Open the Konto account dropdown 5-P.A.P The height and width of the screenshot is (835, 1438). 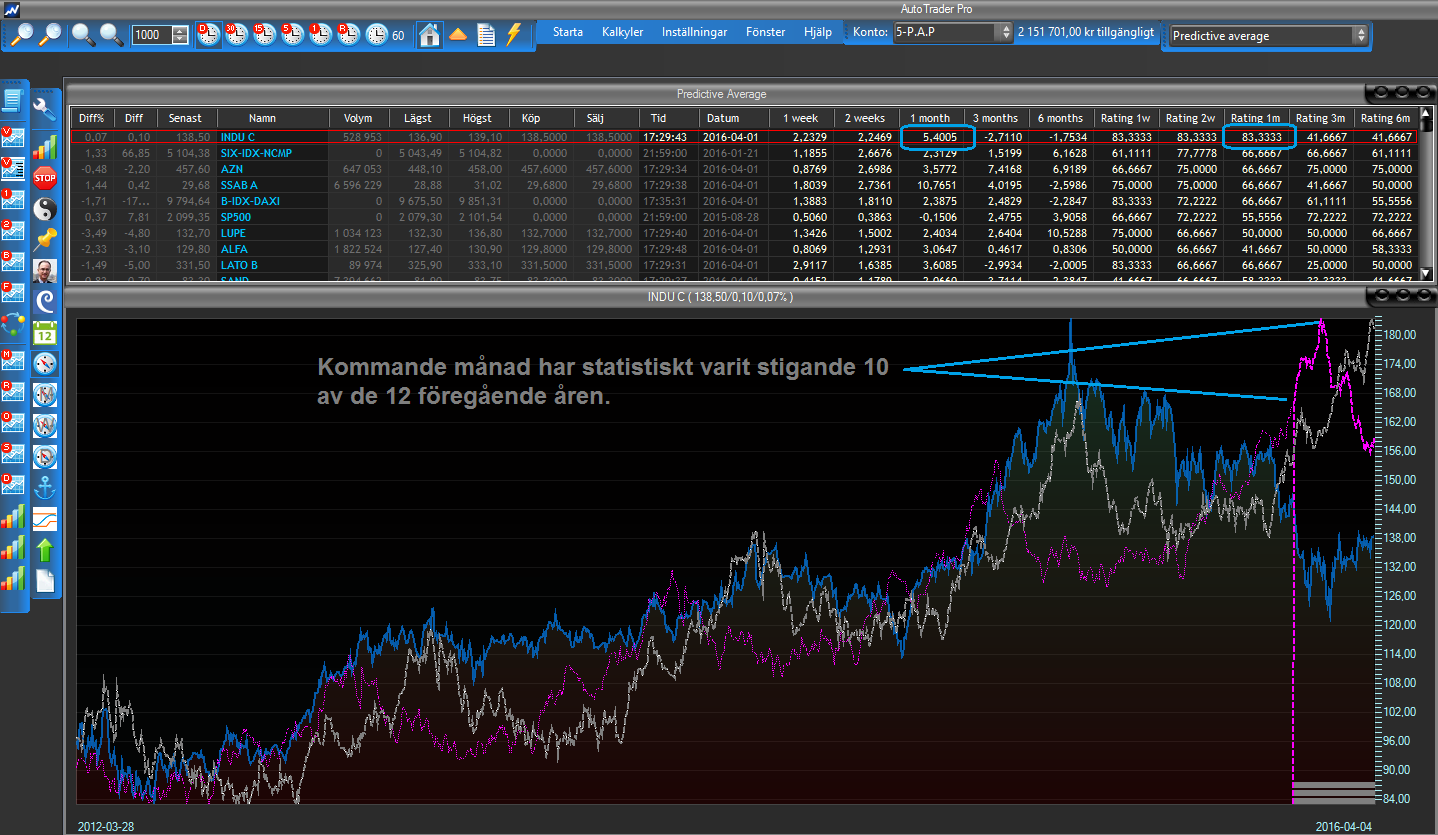[x=953, y=32]
